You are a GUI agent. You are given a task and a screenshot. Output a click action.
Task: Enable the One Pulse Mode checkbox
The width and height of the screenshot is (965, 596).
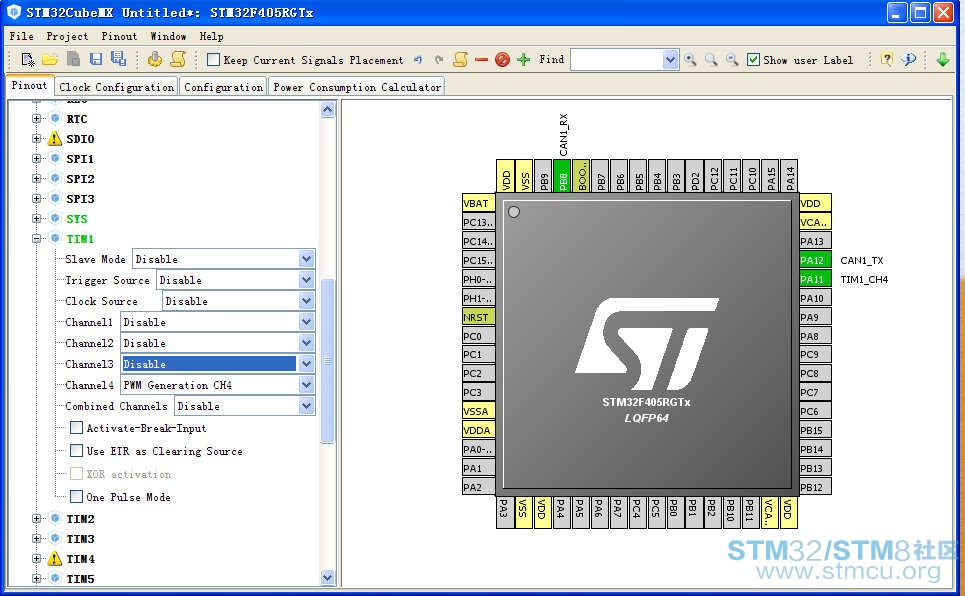[x=76, y=496]
